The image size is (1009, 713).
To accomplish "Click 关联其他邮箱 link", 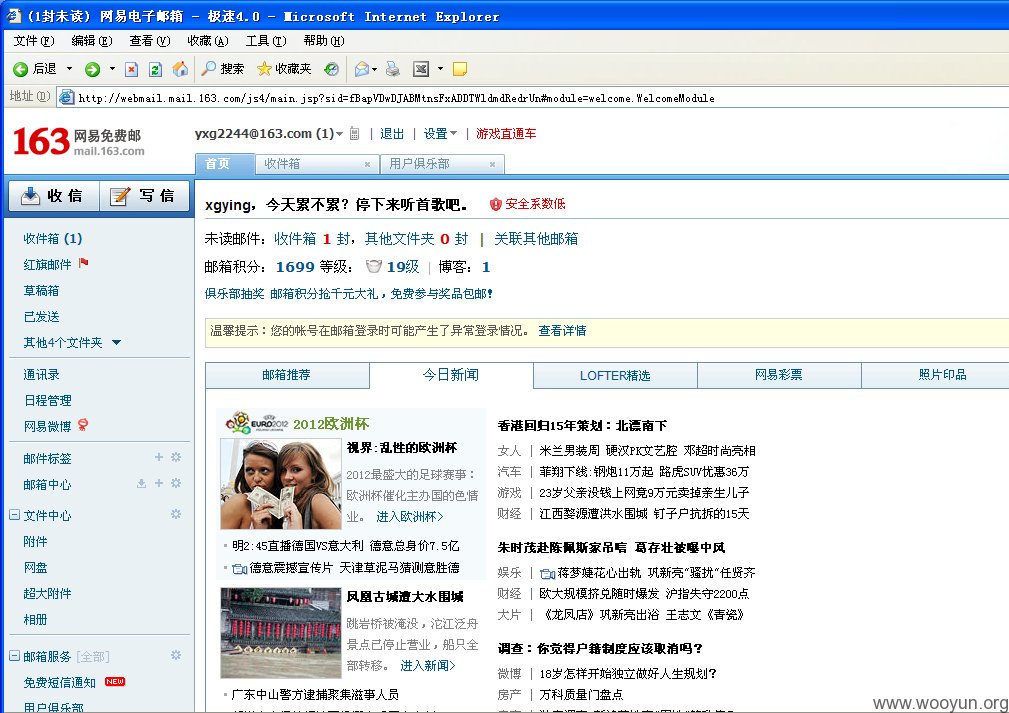I will pyautogui.click(x=536, y=239).
